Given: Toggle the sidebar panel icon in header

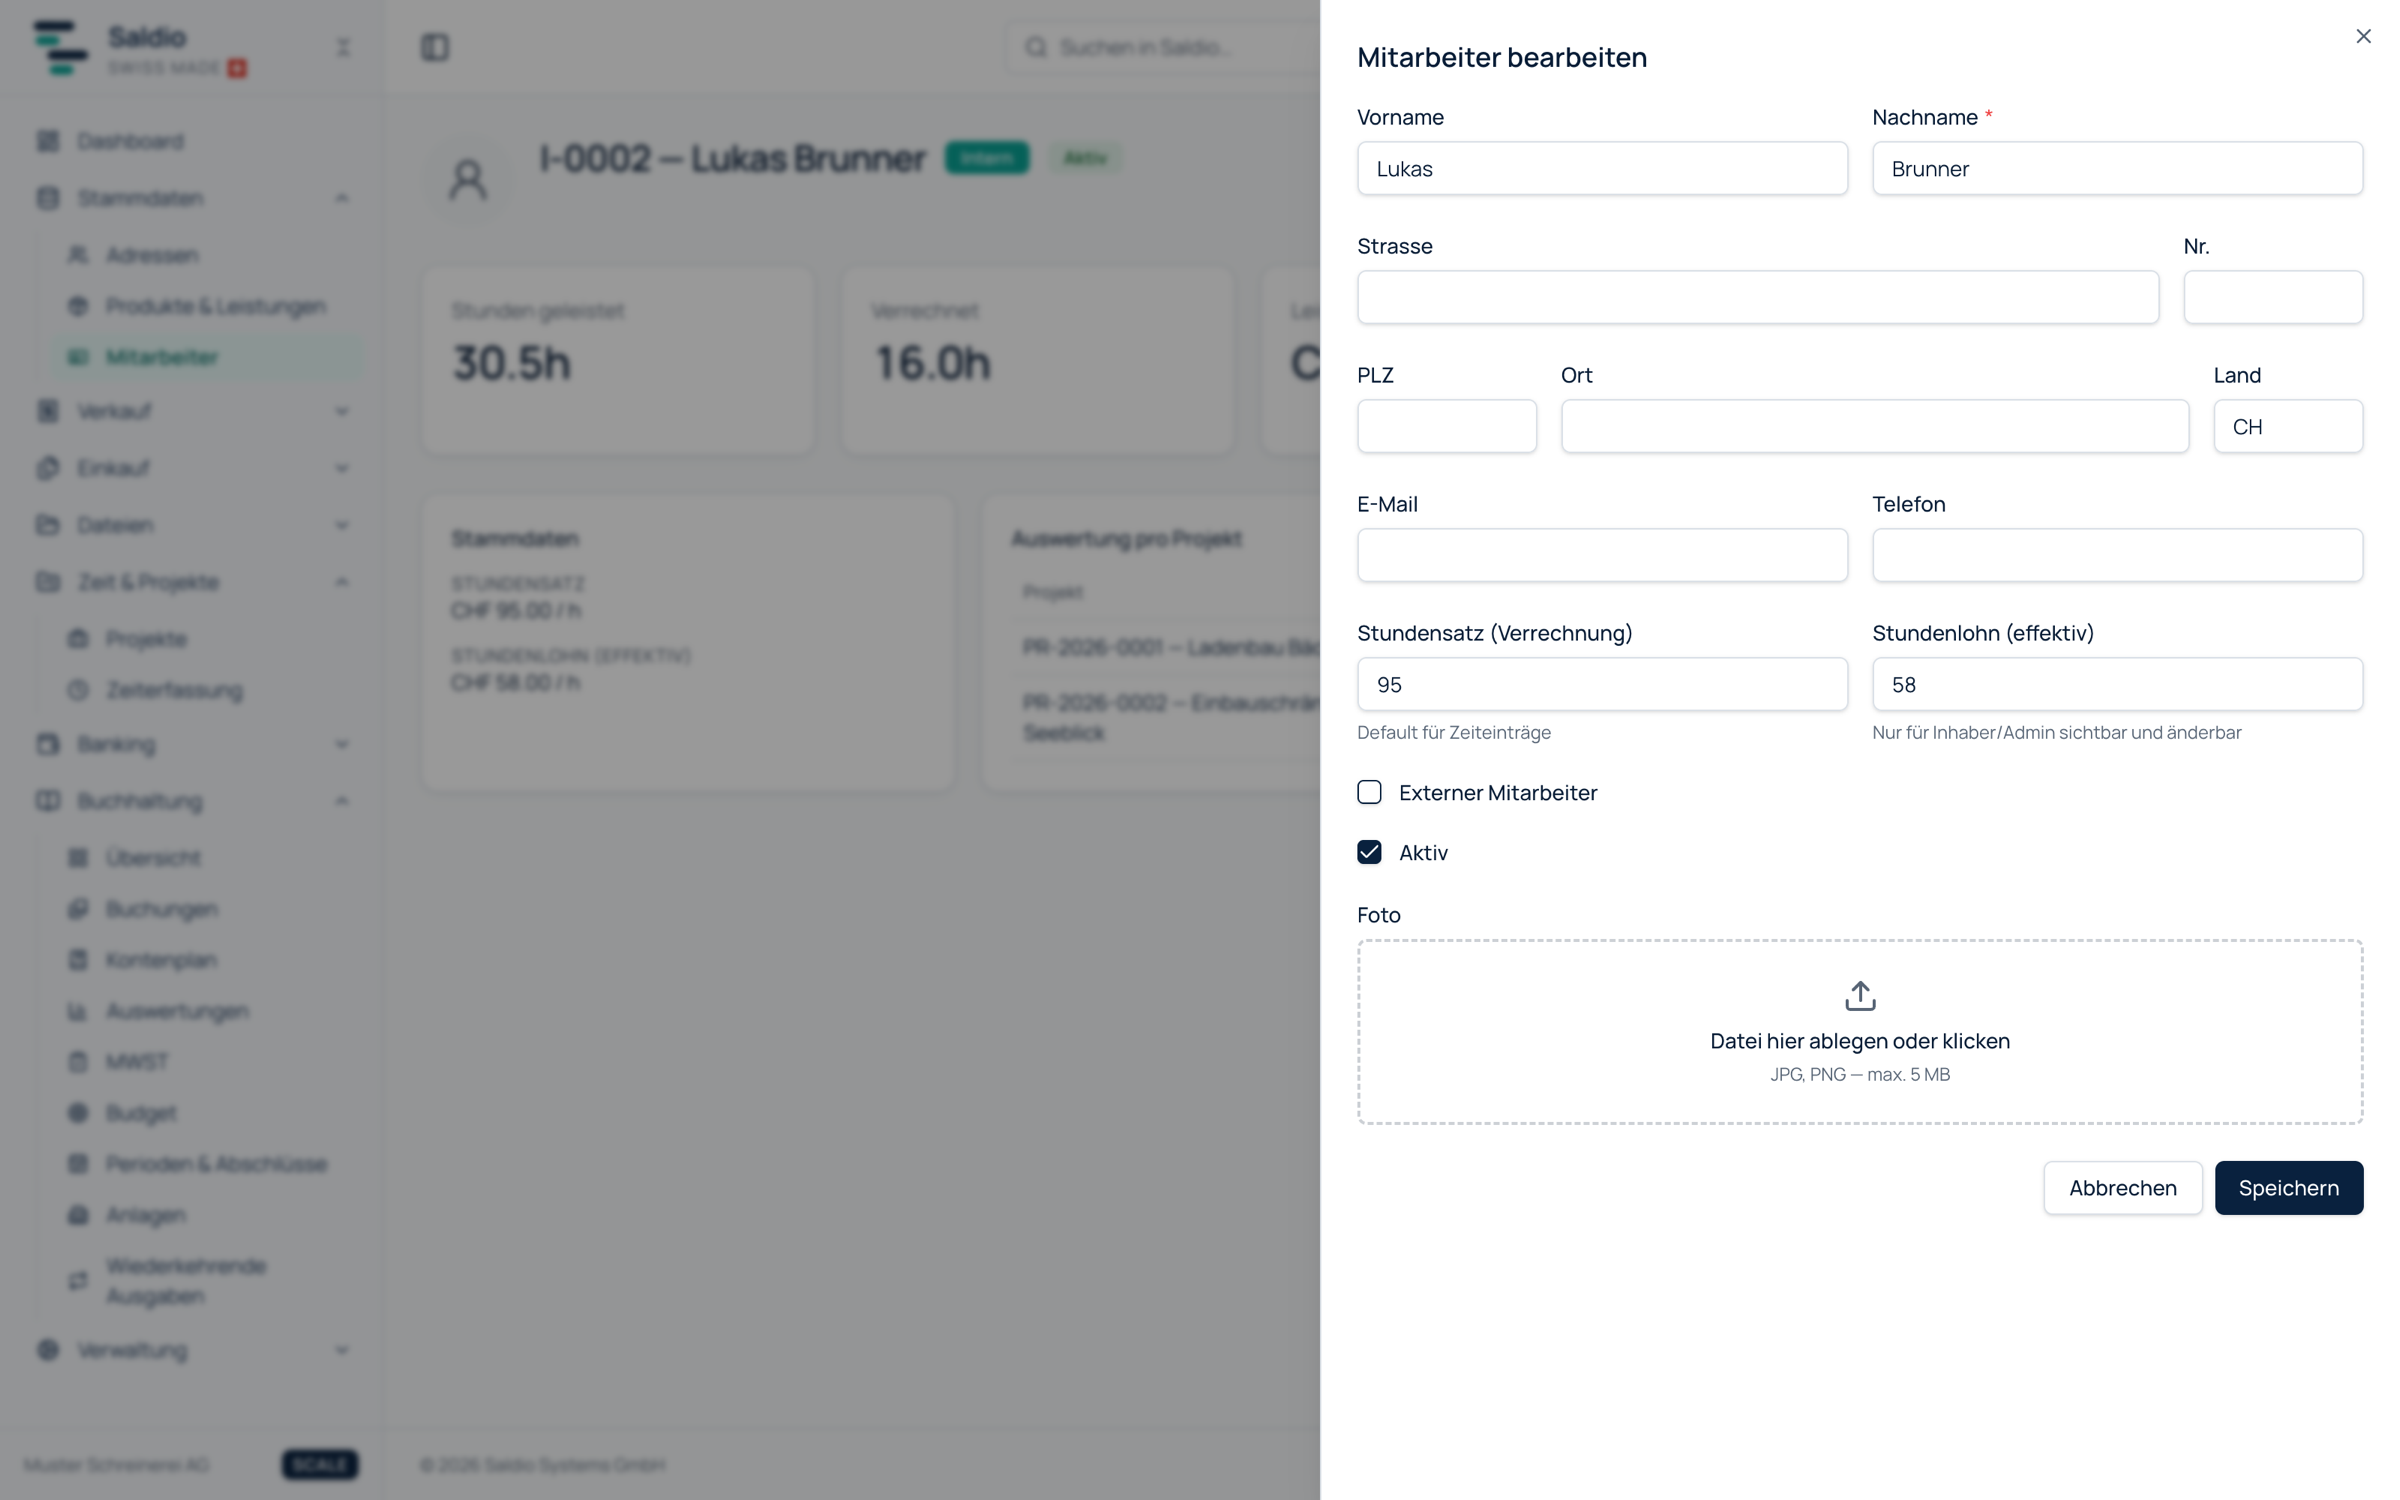Looking at the screenshot, I should coord(435,47).
